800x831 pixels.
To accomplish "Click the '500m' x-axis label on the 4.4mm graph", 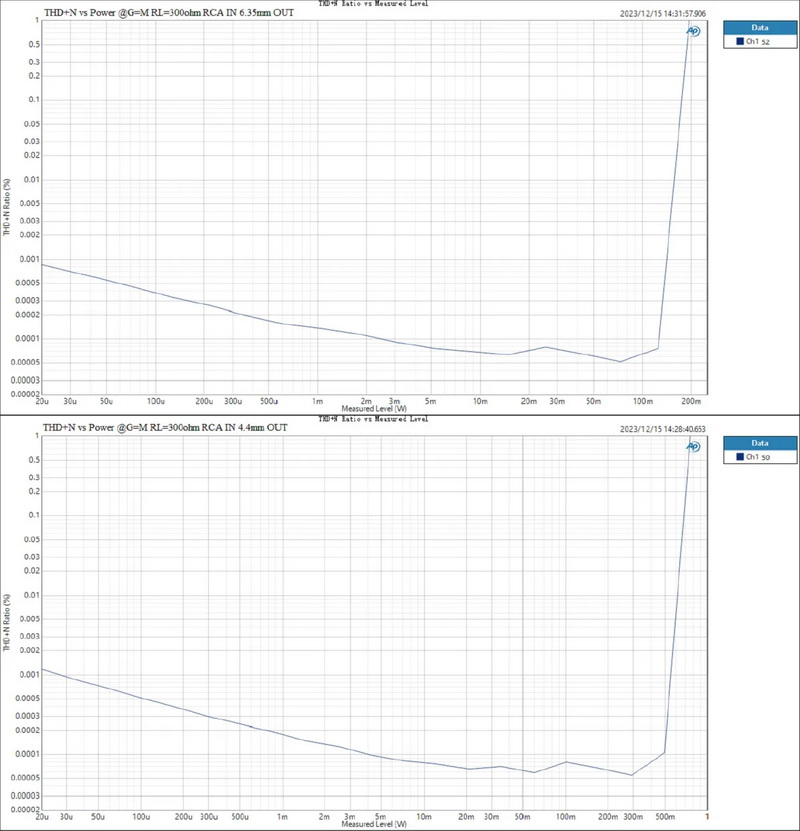I will (x=665, y=817).
